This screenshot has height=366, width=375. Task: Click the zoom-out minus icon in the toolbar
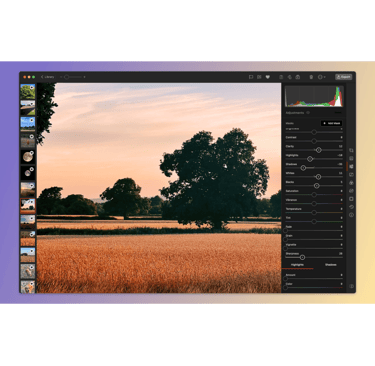(61, 77)
